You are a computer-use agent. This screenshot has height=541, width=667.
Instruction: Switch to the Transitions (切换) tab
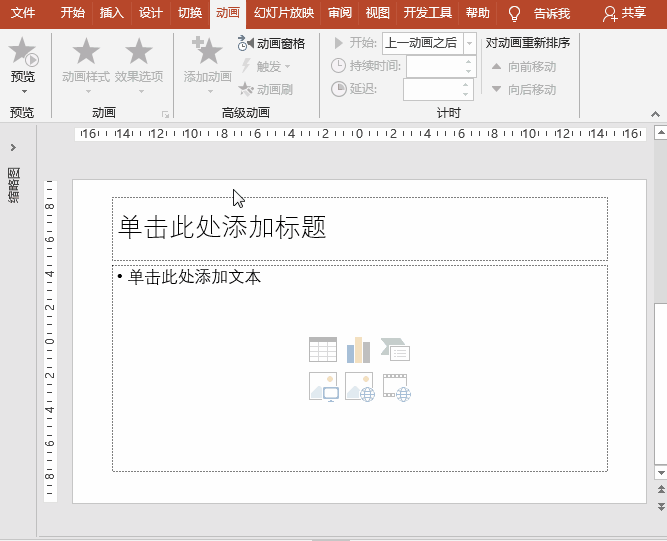point(190,13)
